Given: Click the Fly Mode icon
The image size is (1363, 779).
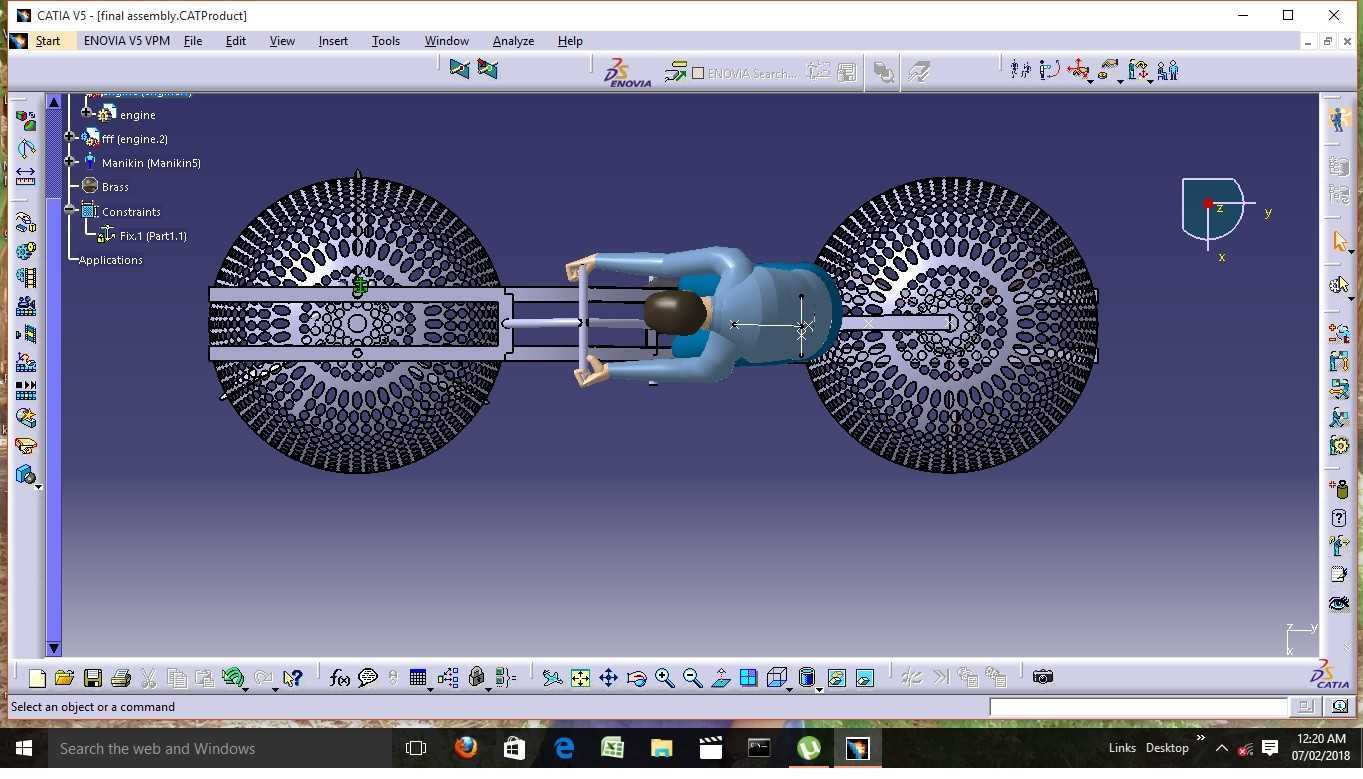Looking at the screenshot, I should point(552,678).
